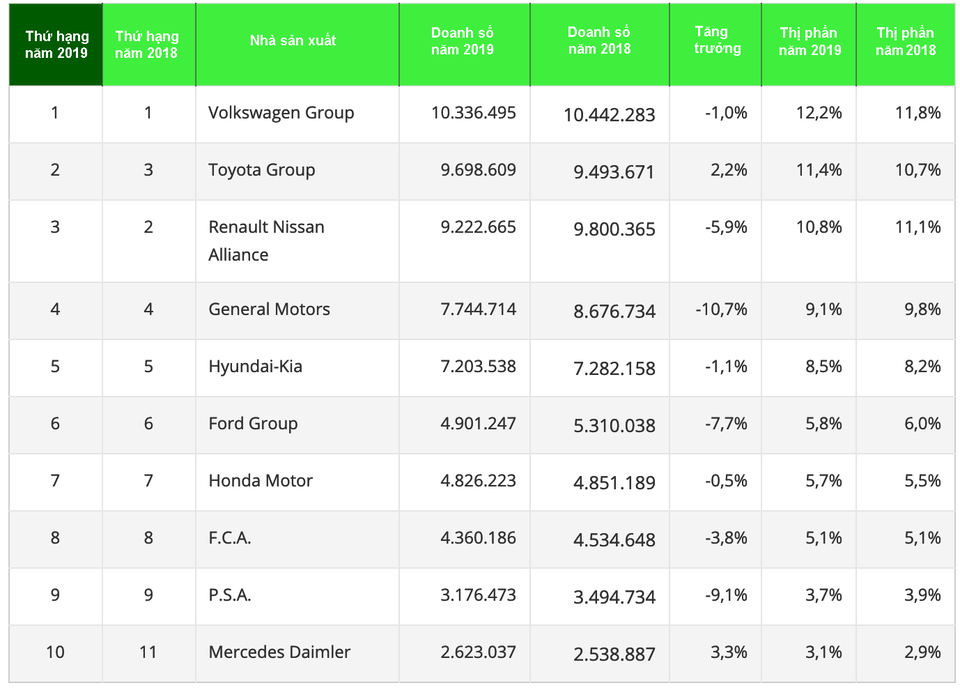The width and height of the screenshot is (960, 690).
Task: Click the -7,7% growth value
Action: 726,423
